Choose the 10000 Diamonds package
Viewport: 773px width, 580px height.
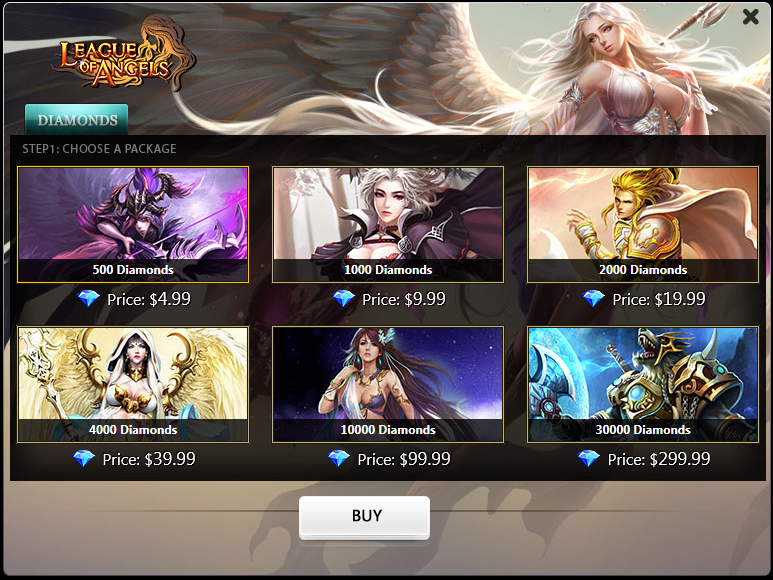point(388,384)
